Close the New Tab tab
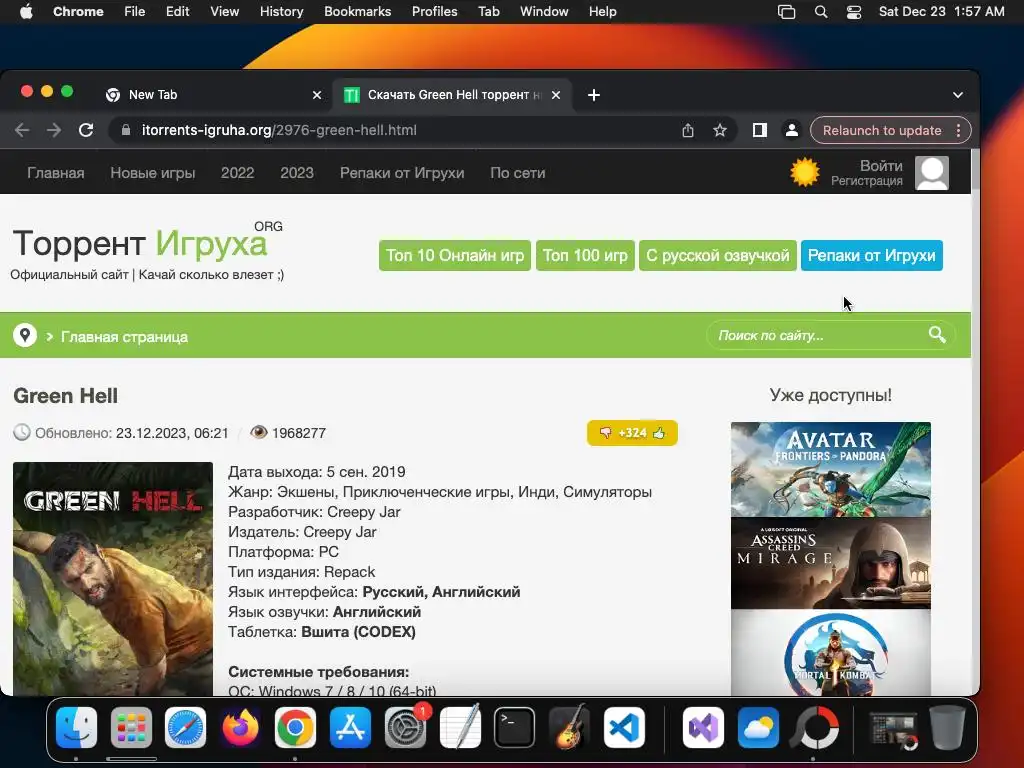The image size is (1024, 768). tap(317, 95)
